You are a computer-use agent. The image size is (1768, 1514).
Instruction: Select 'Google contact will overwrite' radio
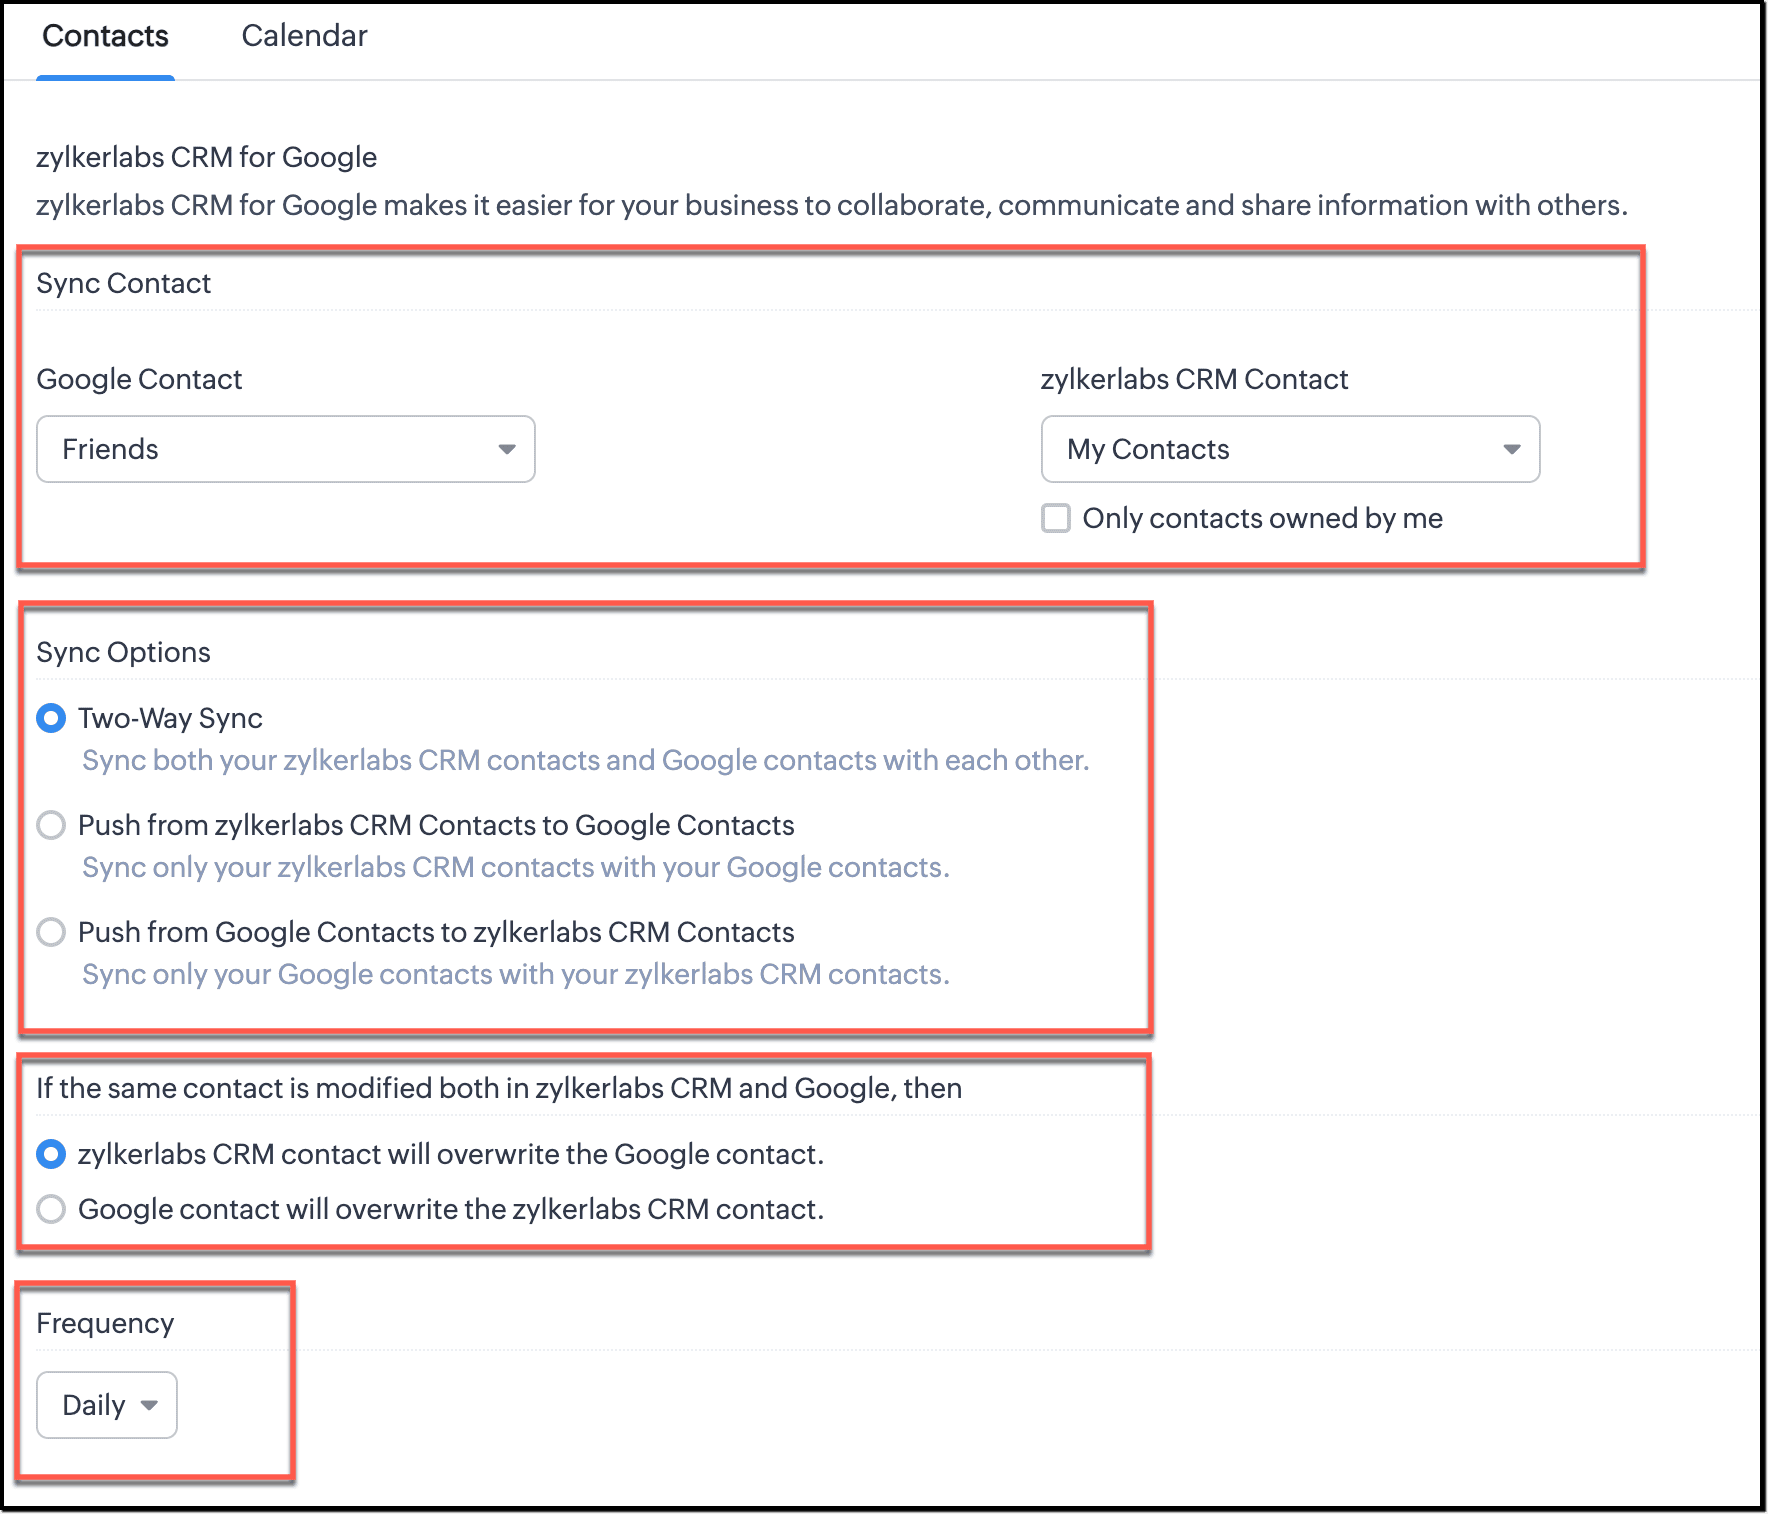point(51,1209)
